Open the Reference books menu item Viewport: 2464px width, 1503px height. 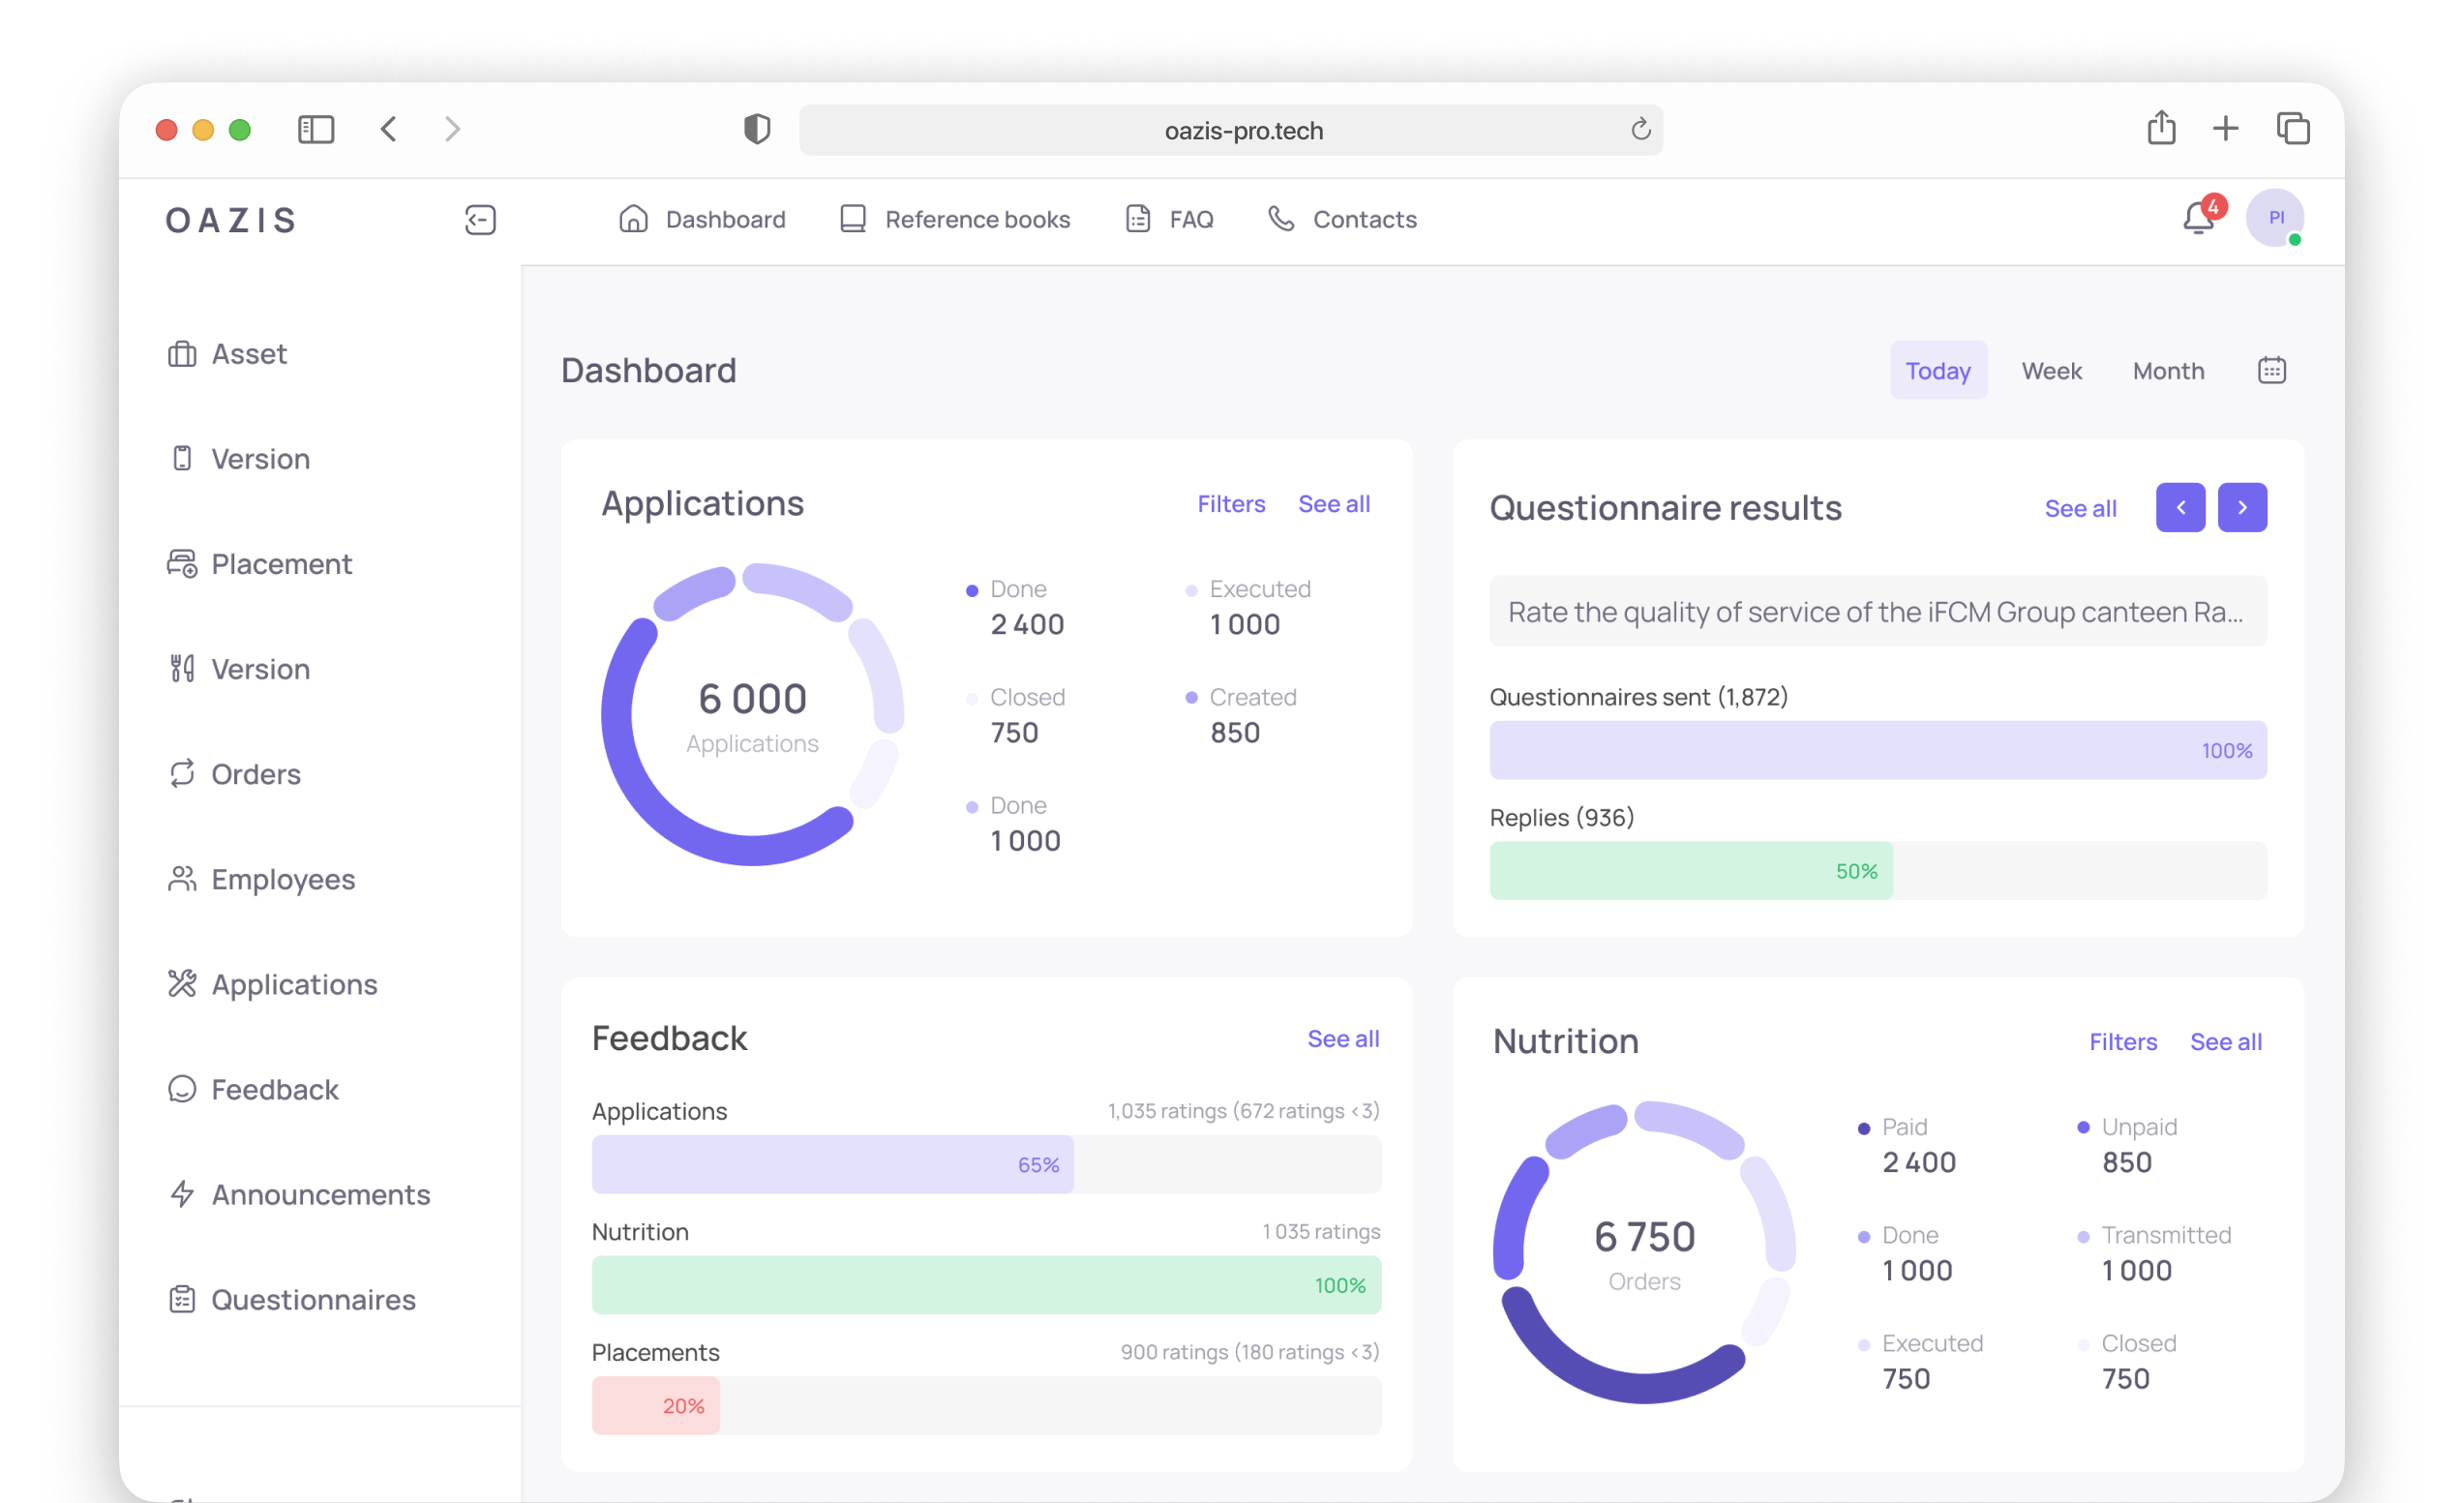[x=977, y=219]
